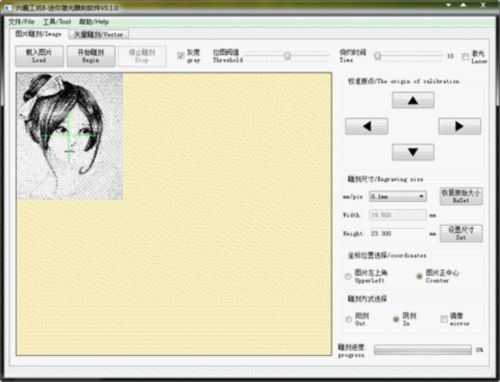Open the File menu
Screen dimensions: 500x382
pos(21,22)
